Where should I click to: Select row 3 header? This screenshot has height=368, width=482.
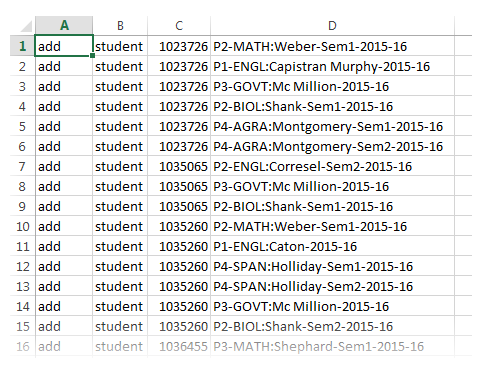tap(22, 86)
